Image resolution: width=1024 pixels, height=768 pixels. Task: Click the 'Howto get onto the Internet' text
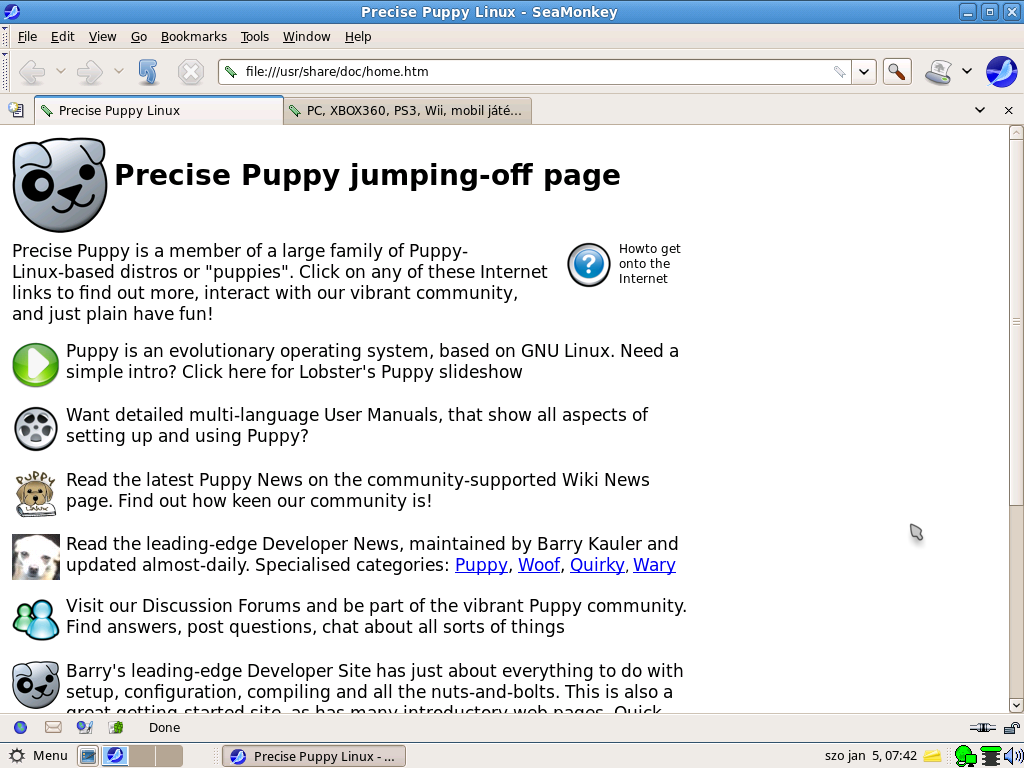click(x=650, y=264)
